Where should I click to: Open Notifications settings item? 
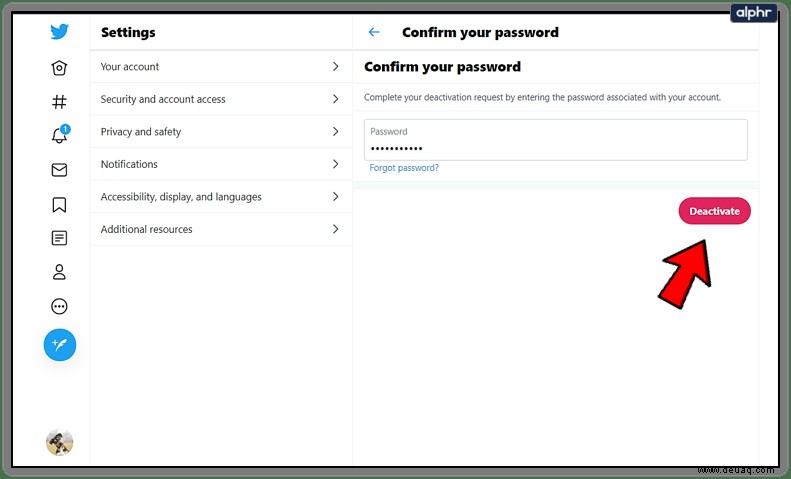pyautogui.click(x=221, y=164)
